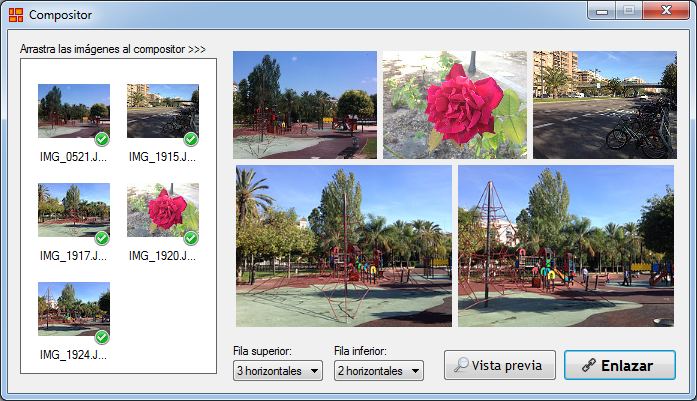Select the IMG_1917 park thumbnail
Screen dimensions: 697x401
[x=74, y=210]
